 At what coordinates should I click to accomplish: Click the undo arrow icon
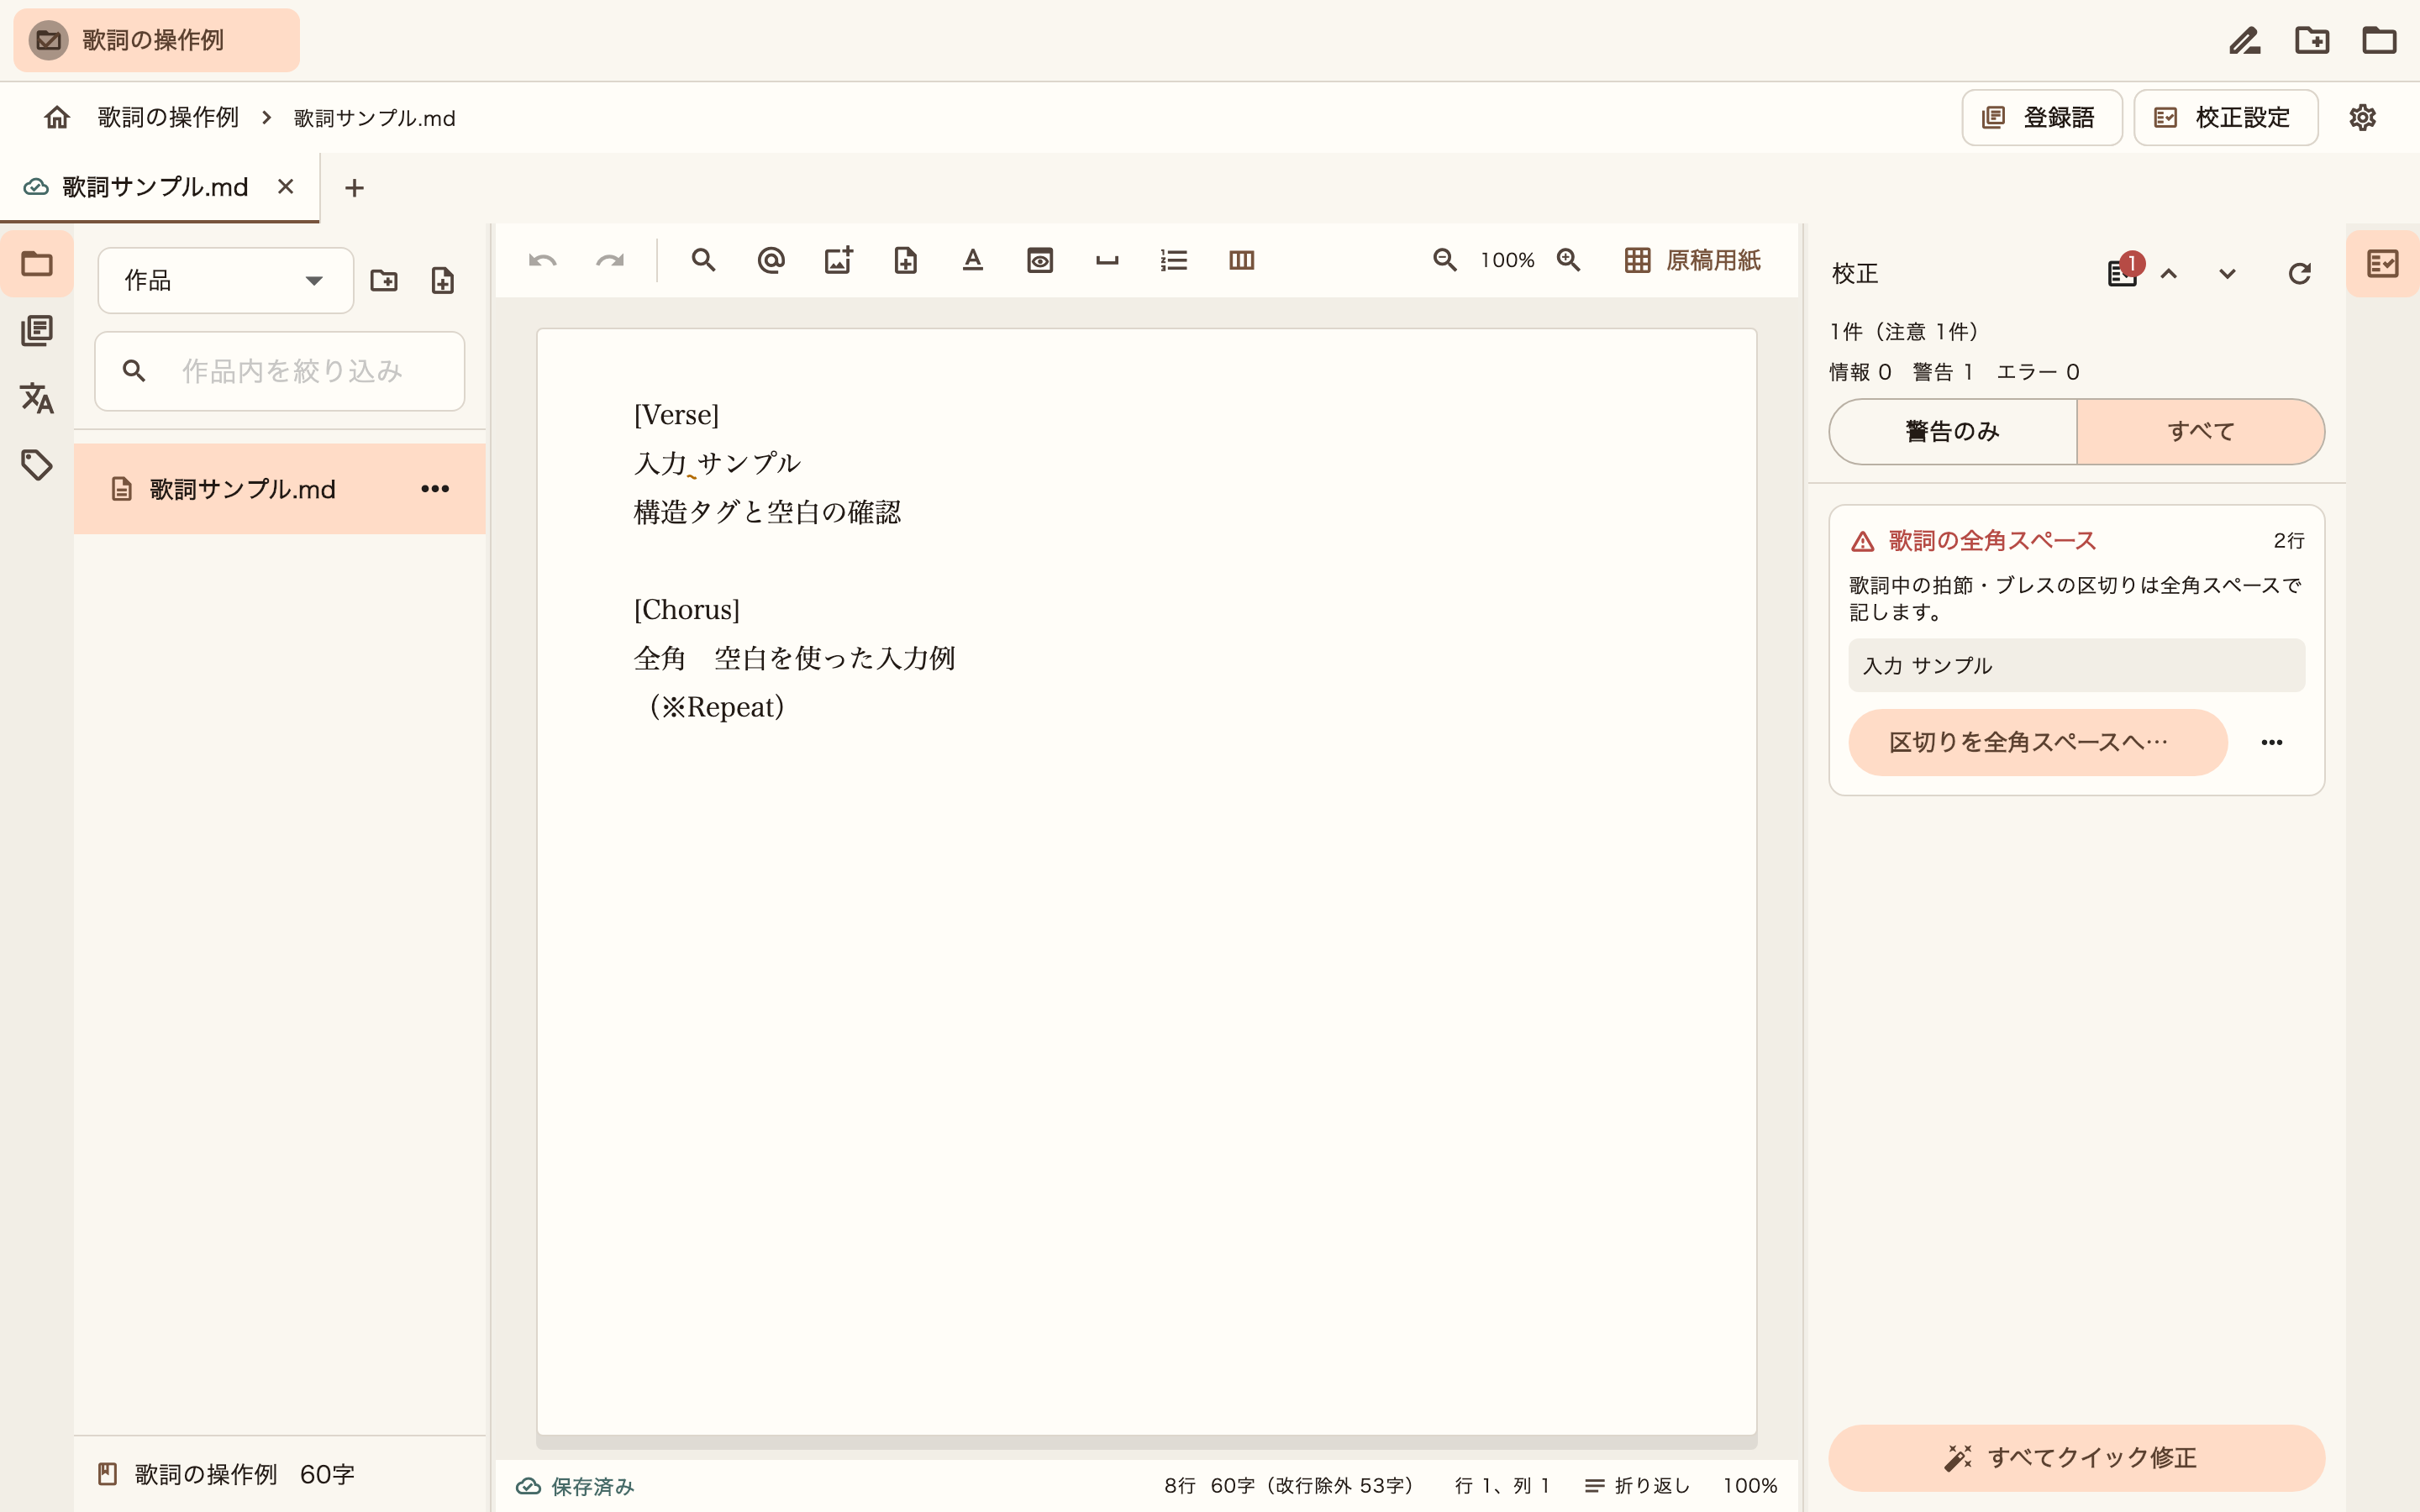[x=542, y=261]
